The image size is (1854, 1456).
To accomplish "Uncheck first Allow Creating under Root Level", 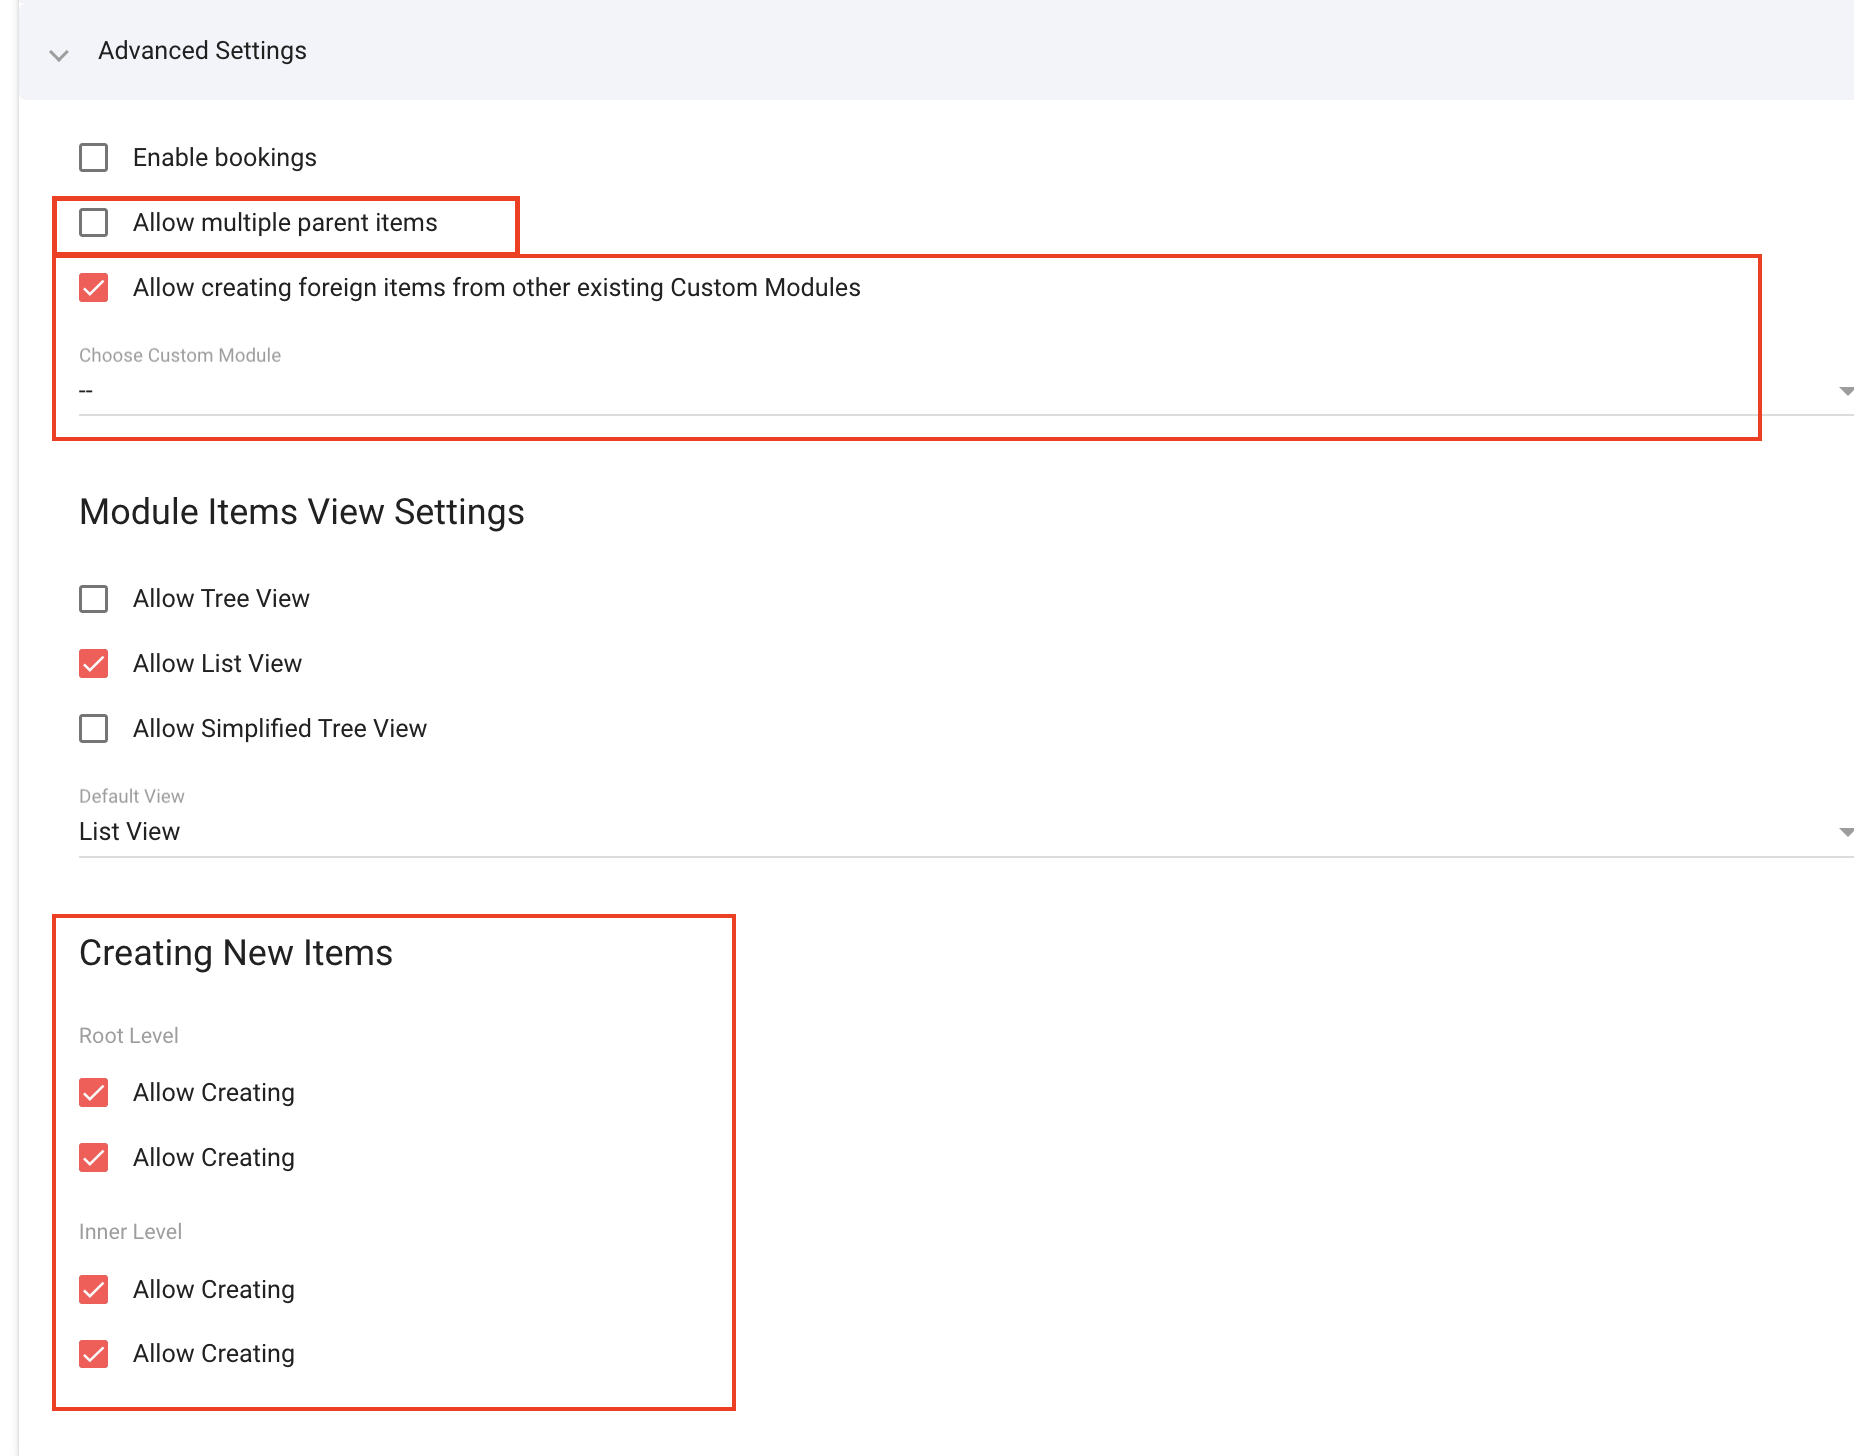I will point(94,1093).
